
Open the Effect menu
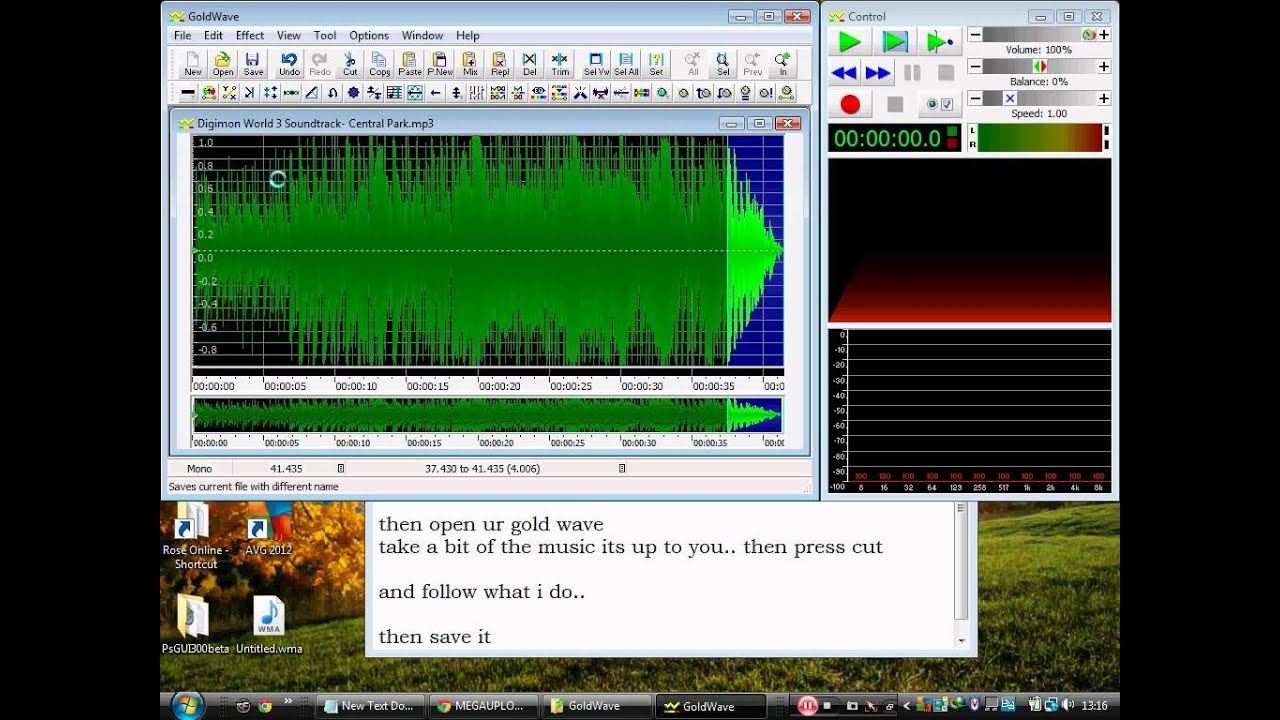click(250, 35)
